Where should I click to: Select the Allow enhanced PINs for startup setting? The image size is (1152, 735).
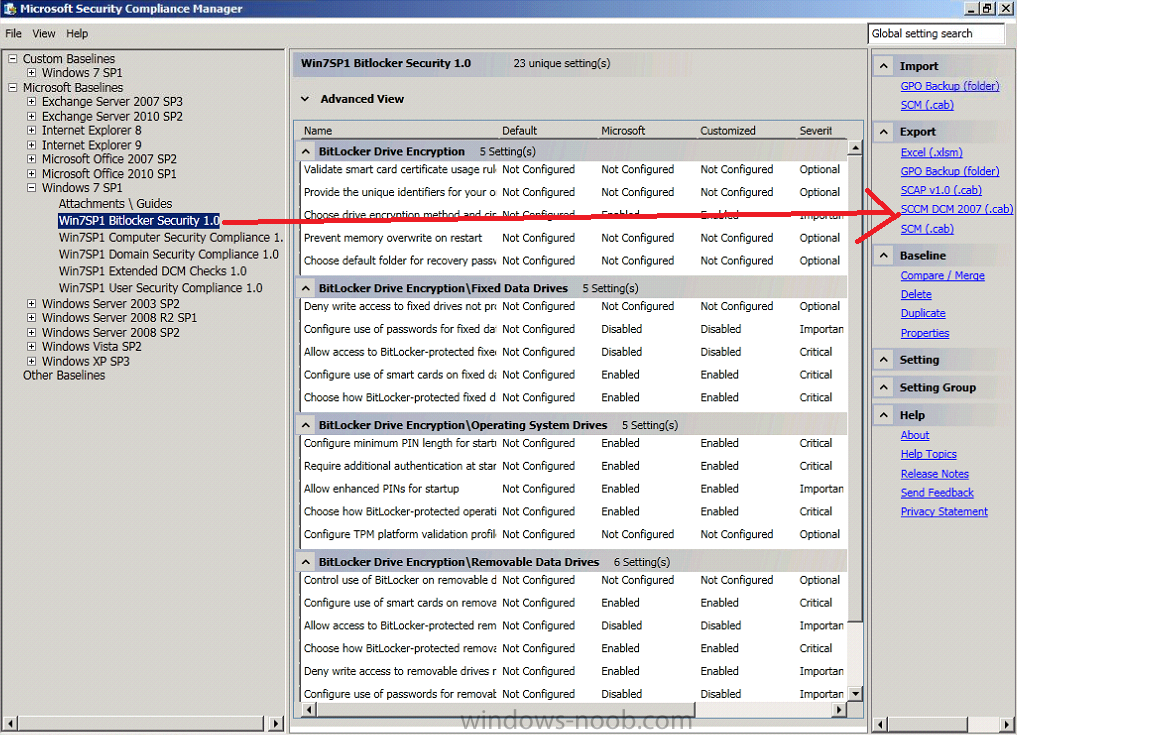[573, 489]
